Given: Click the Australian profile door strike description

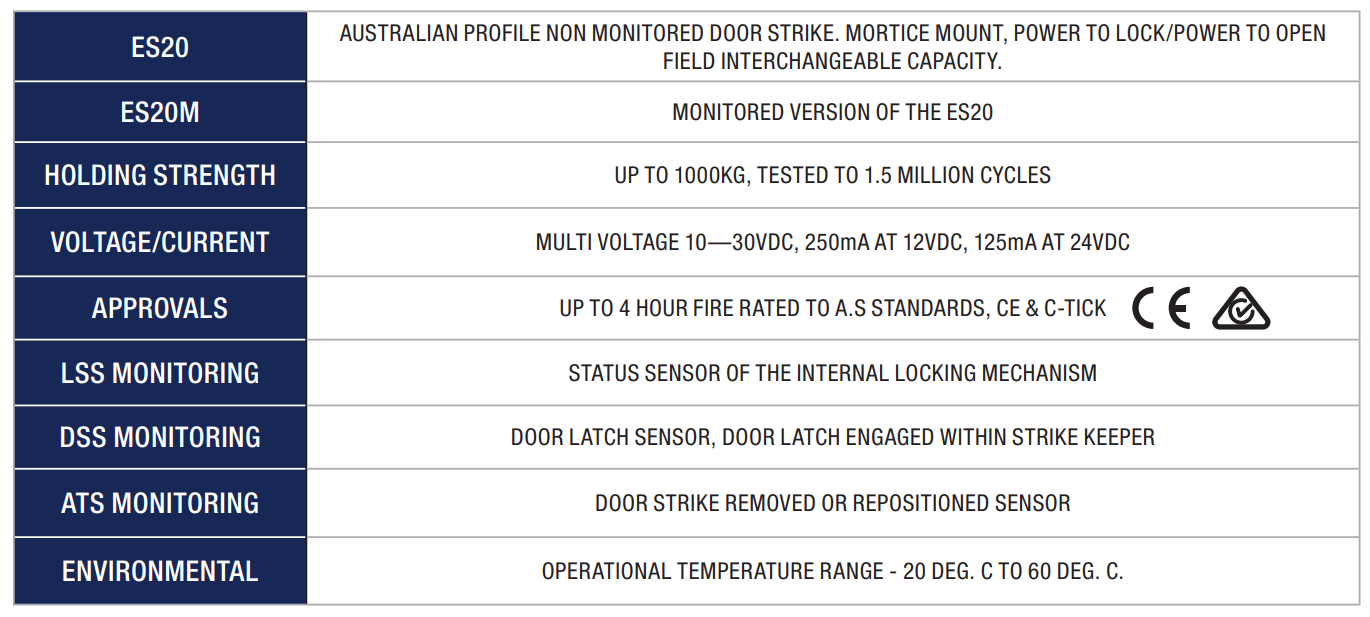Looking at the screenshot, I should (x=832, y=47).
